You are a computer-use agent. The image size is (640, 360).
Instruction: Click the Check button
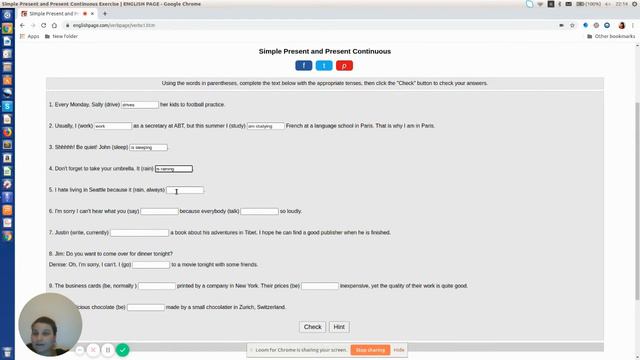pyautogui.click(x=313, y=327)
